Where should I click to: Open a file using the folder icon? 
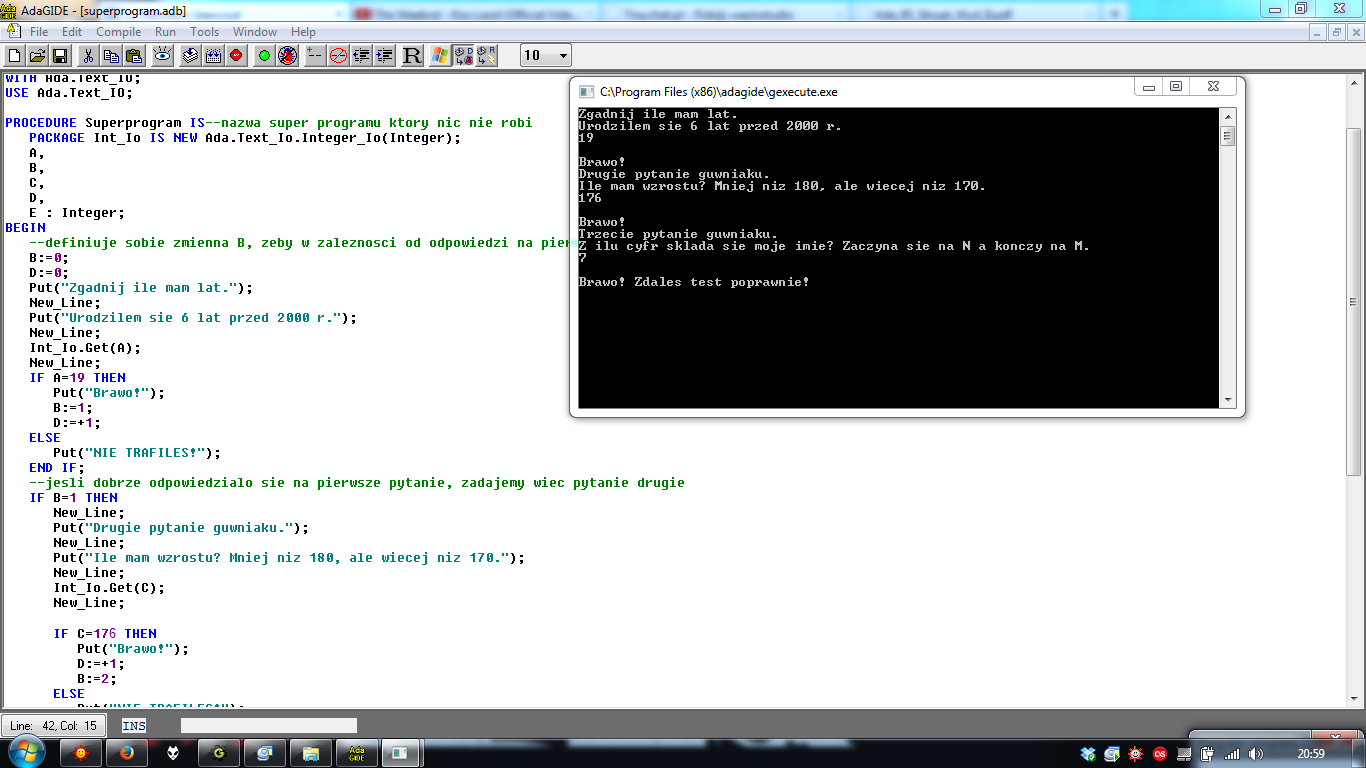[x=37, y=56]
